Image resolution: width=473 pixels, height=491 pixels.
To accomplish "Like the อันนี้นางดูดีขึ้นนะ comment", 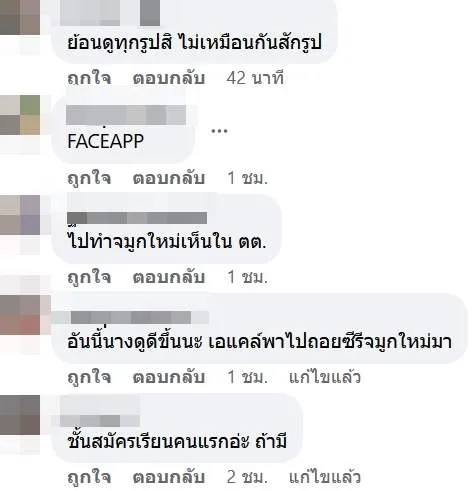I will tap(89, 377).
